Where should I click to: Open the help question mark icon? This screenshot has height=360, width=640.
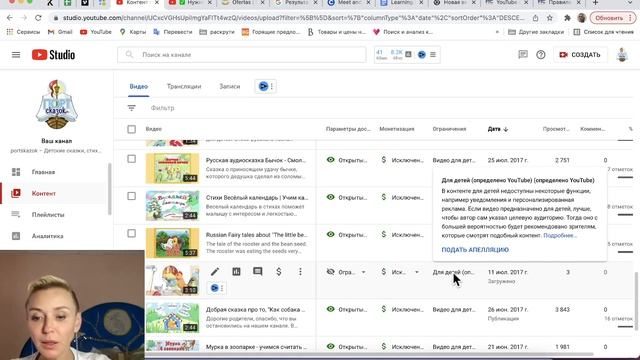point(541,55)
